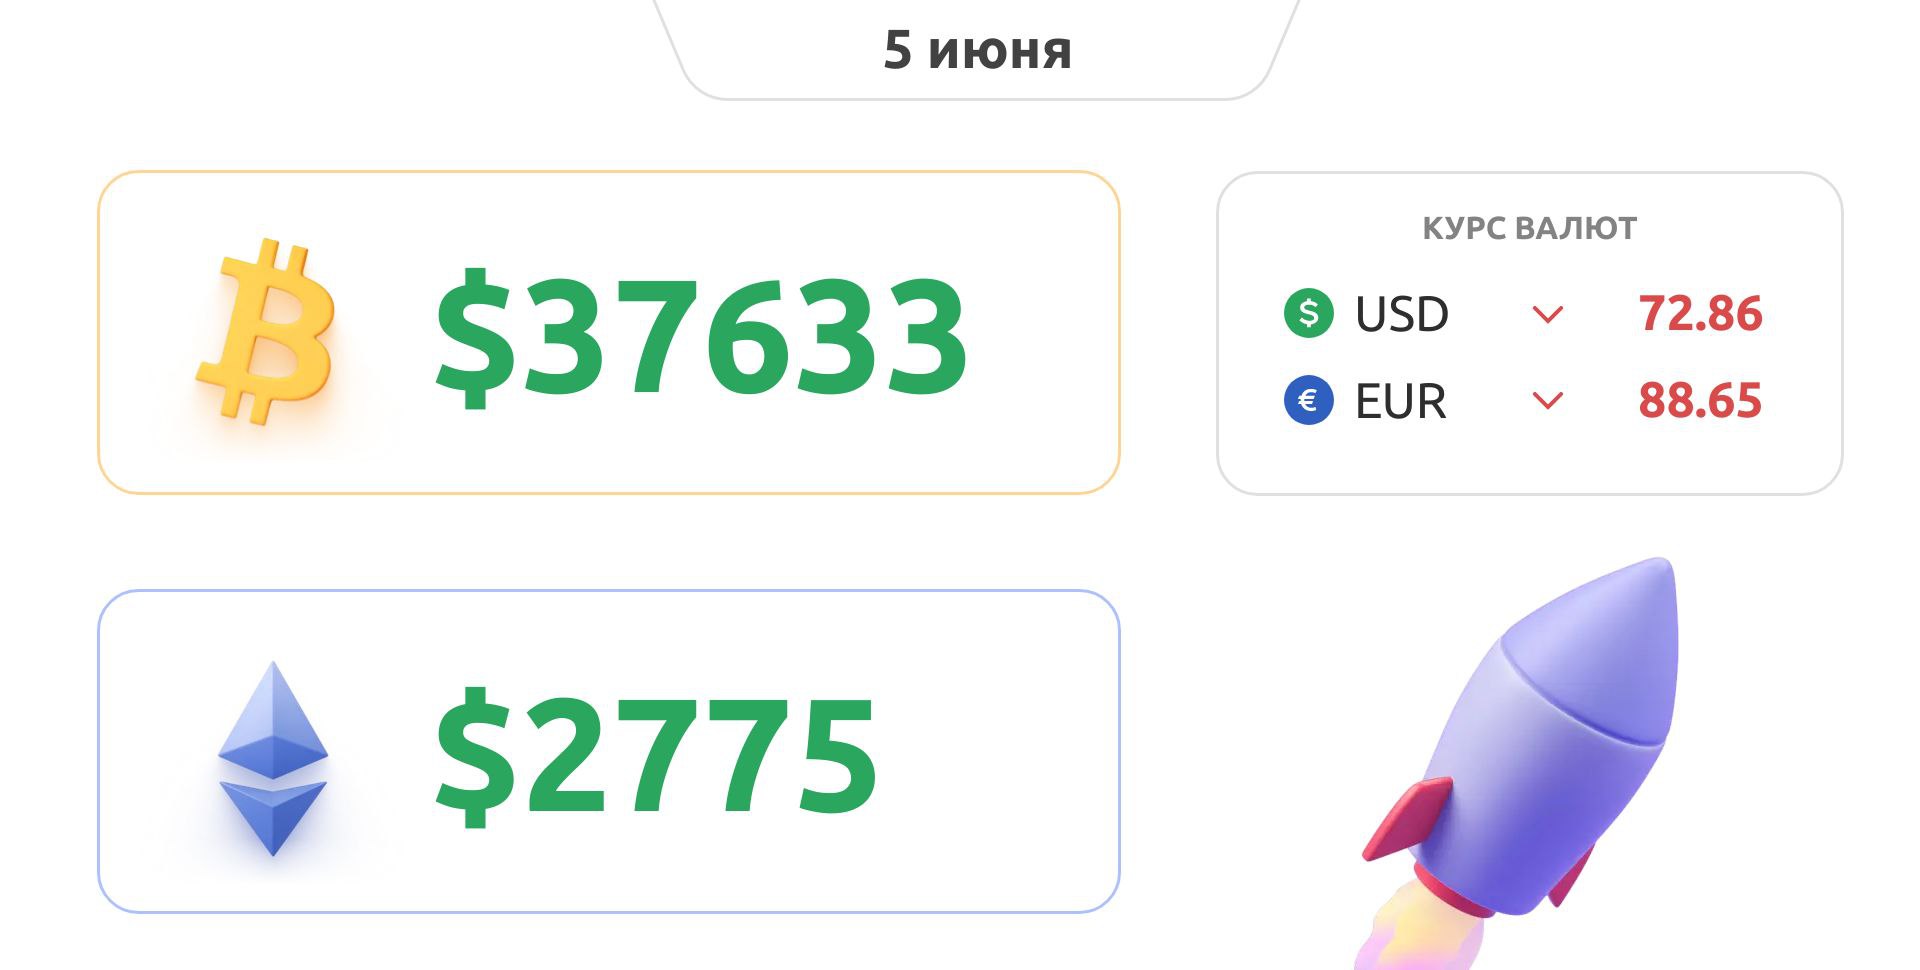Click the Bitcoin price $37633
The image size is (1920, 970).
coord(701,336)
